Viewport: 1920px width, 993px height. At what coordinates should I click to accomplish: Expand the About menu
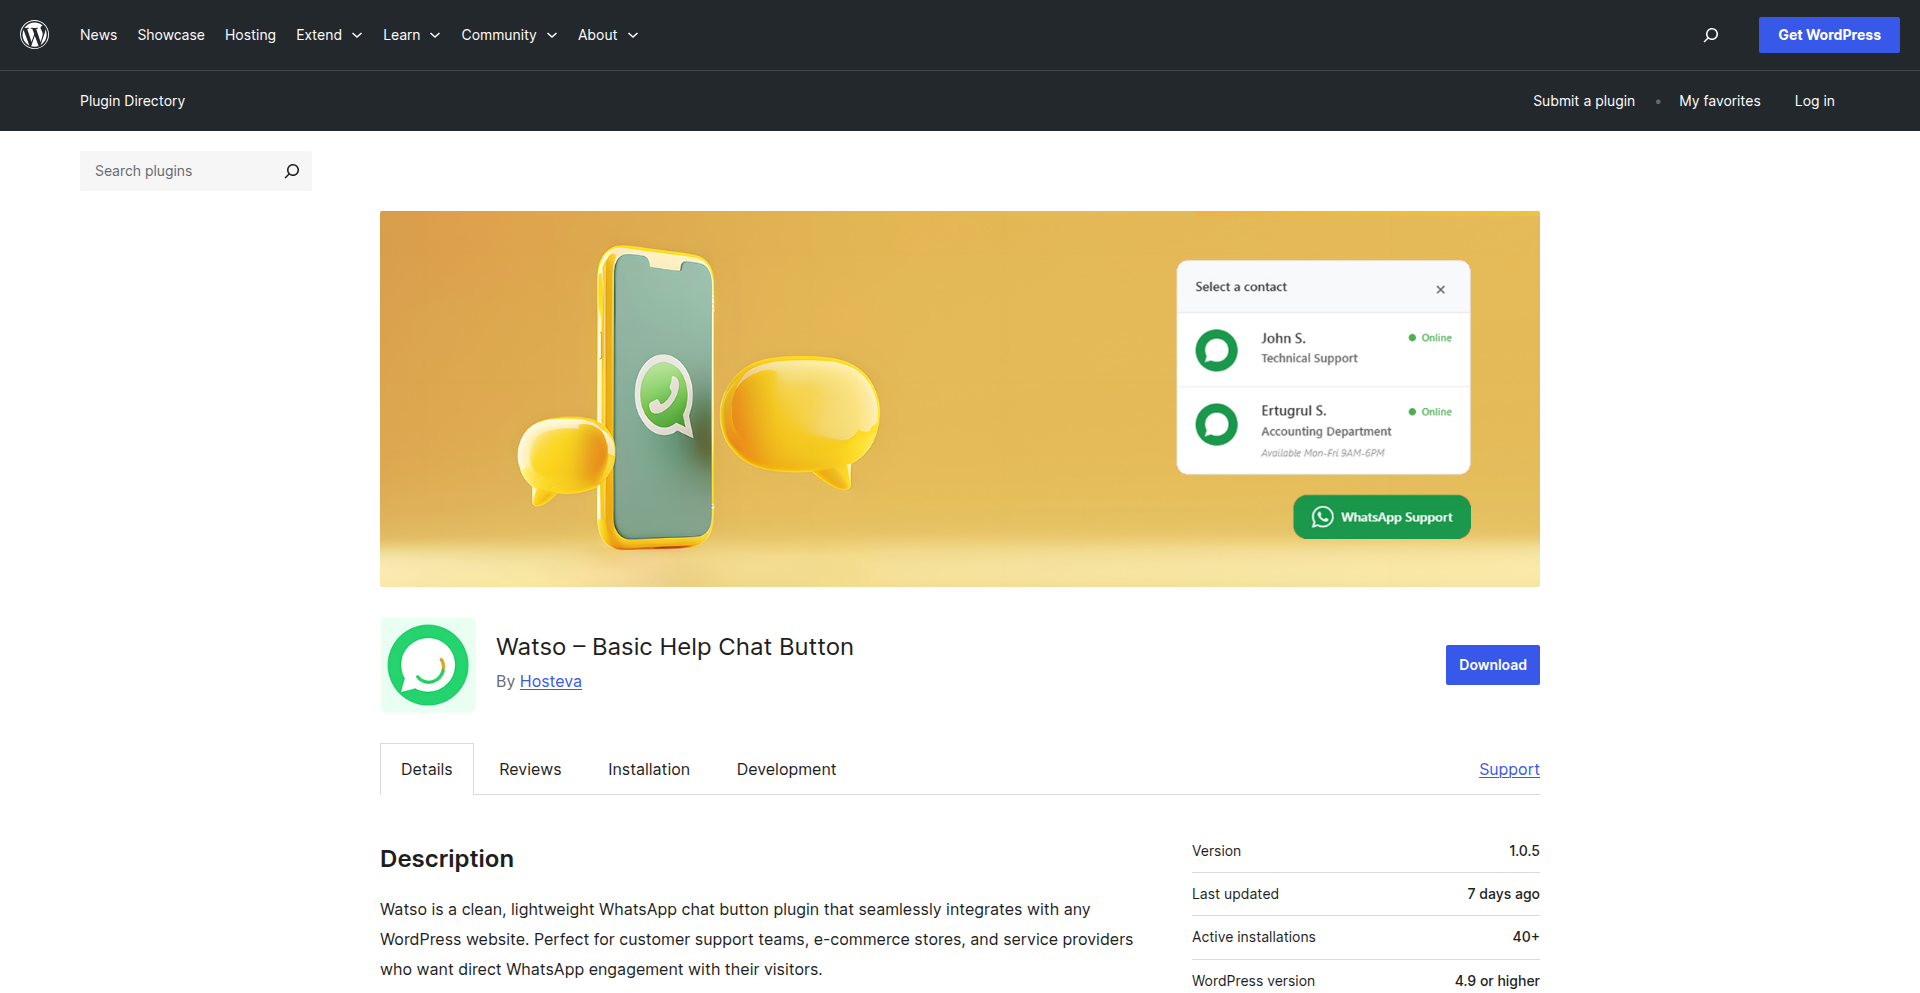coord(608,35)
